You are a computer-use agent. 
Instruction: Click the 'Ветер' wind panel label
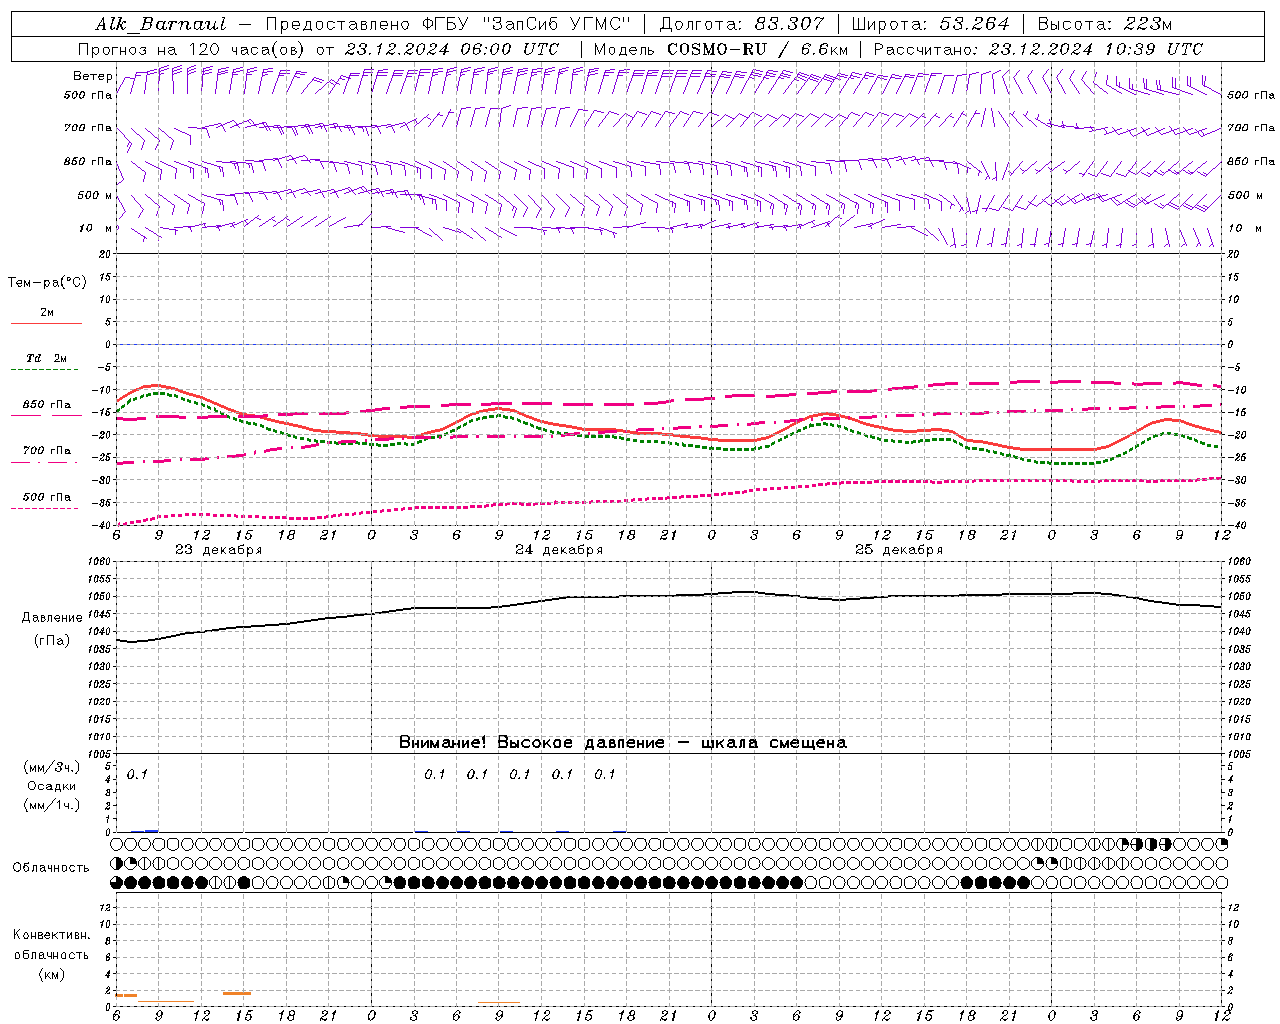(92, 76)
